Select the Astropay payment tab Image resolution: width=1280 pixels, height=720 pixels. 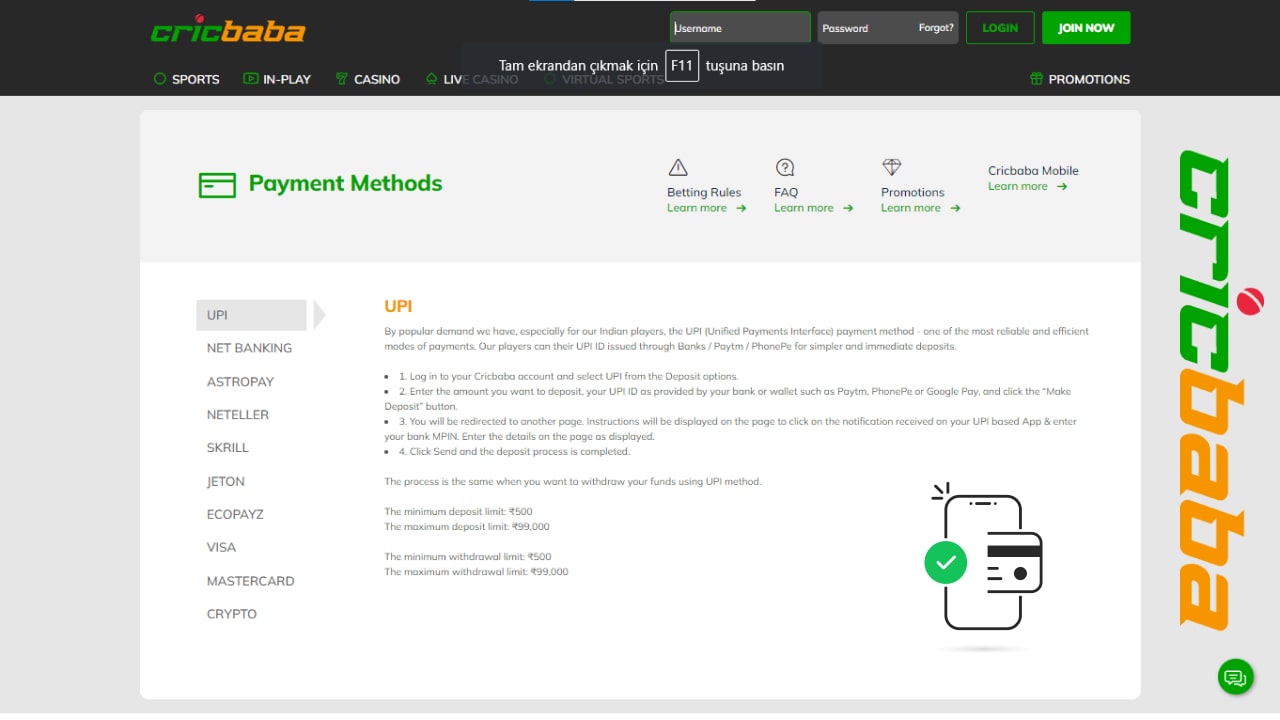[240, 382]
